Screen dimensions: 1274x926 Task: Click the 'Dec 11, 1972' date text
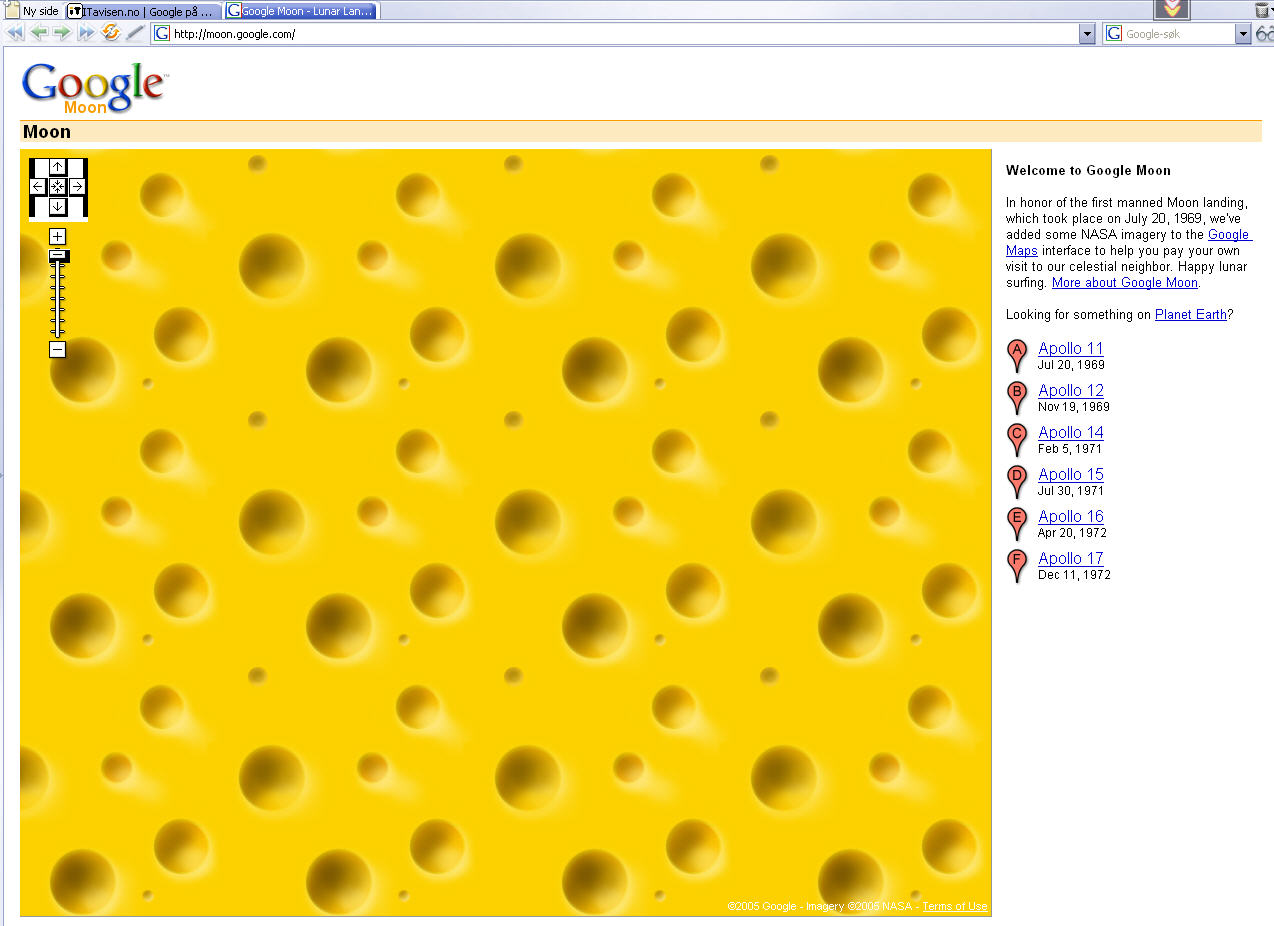(x=1074, y=575)
